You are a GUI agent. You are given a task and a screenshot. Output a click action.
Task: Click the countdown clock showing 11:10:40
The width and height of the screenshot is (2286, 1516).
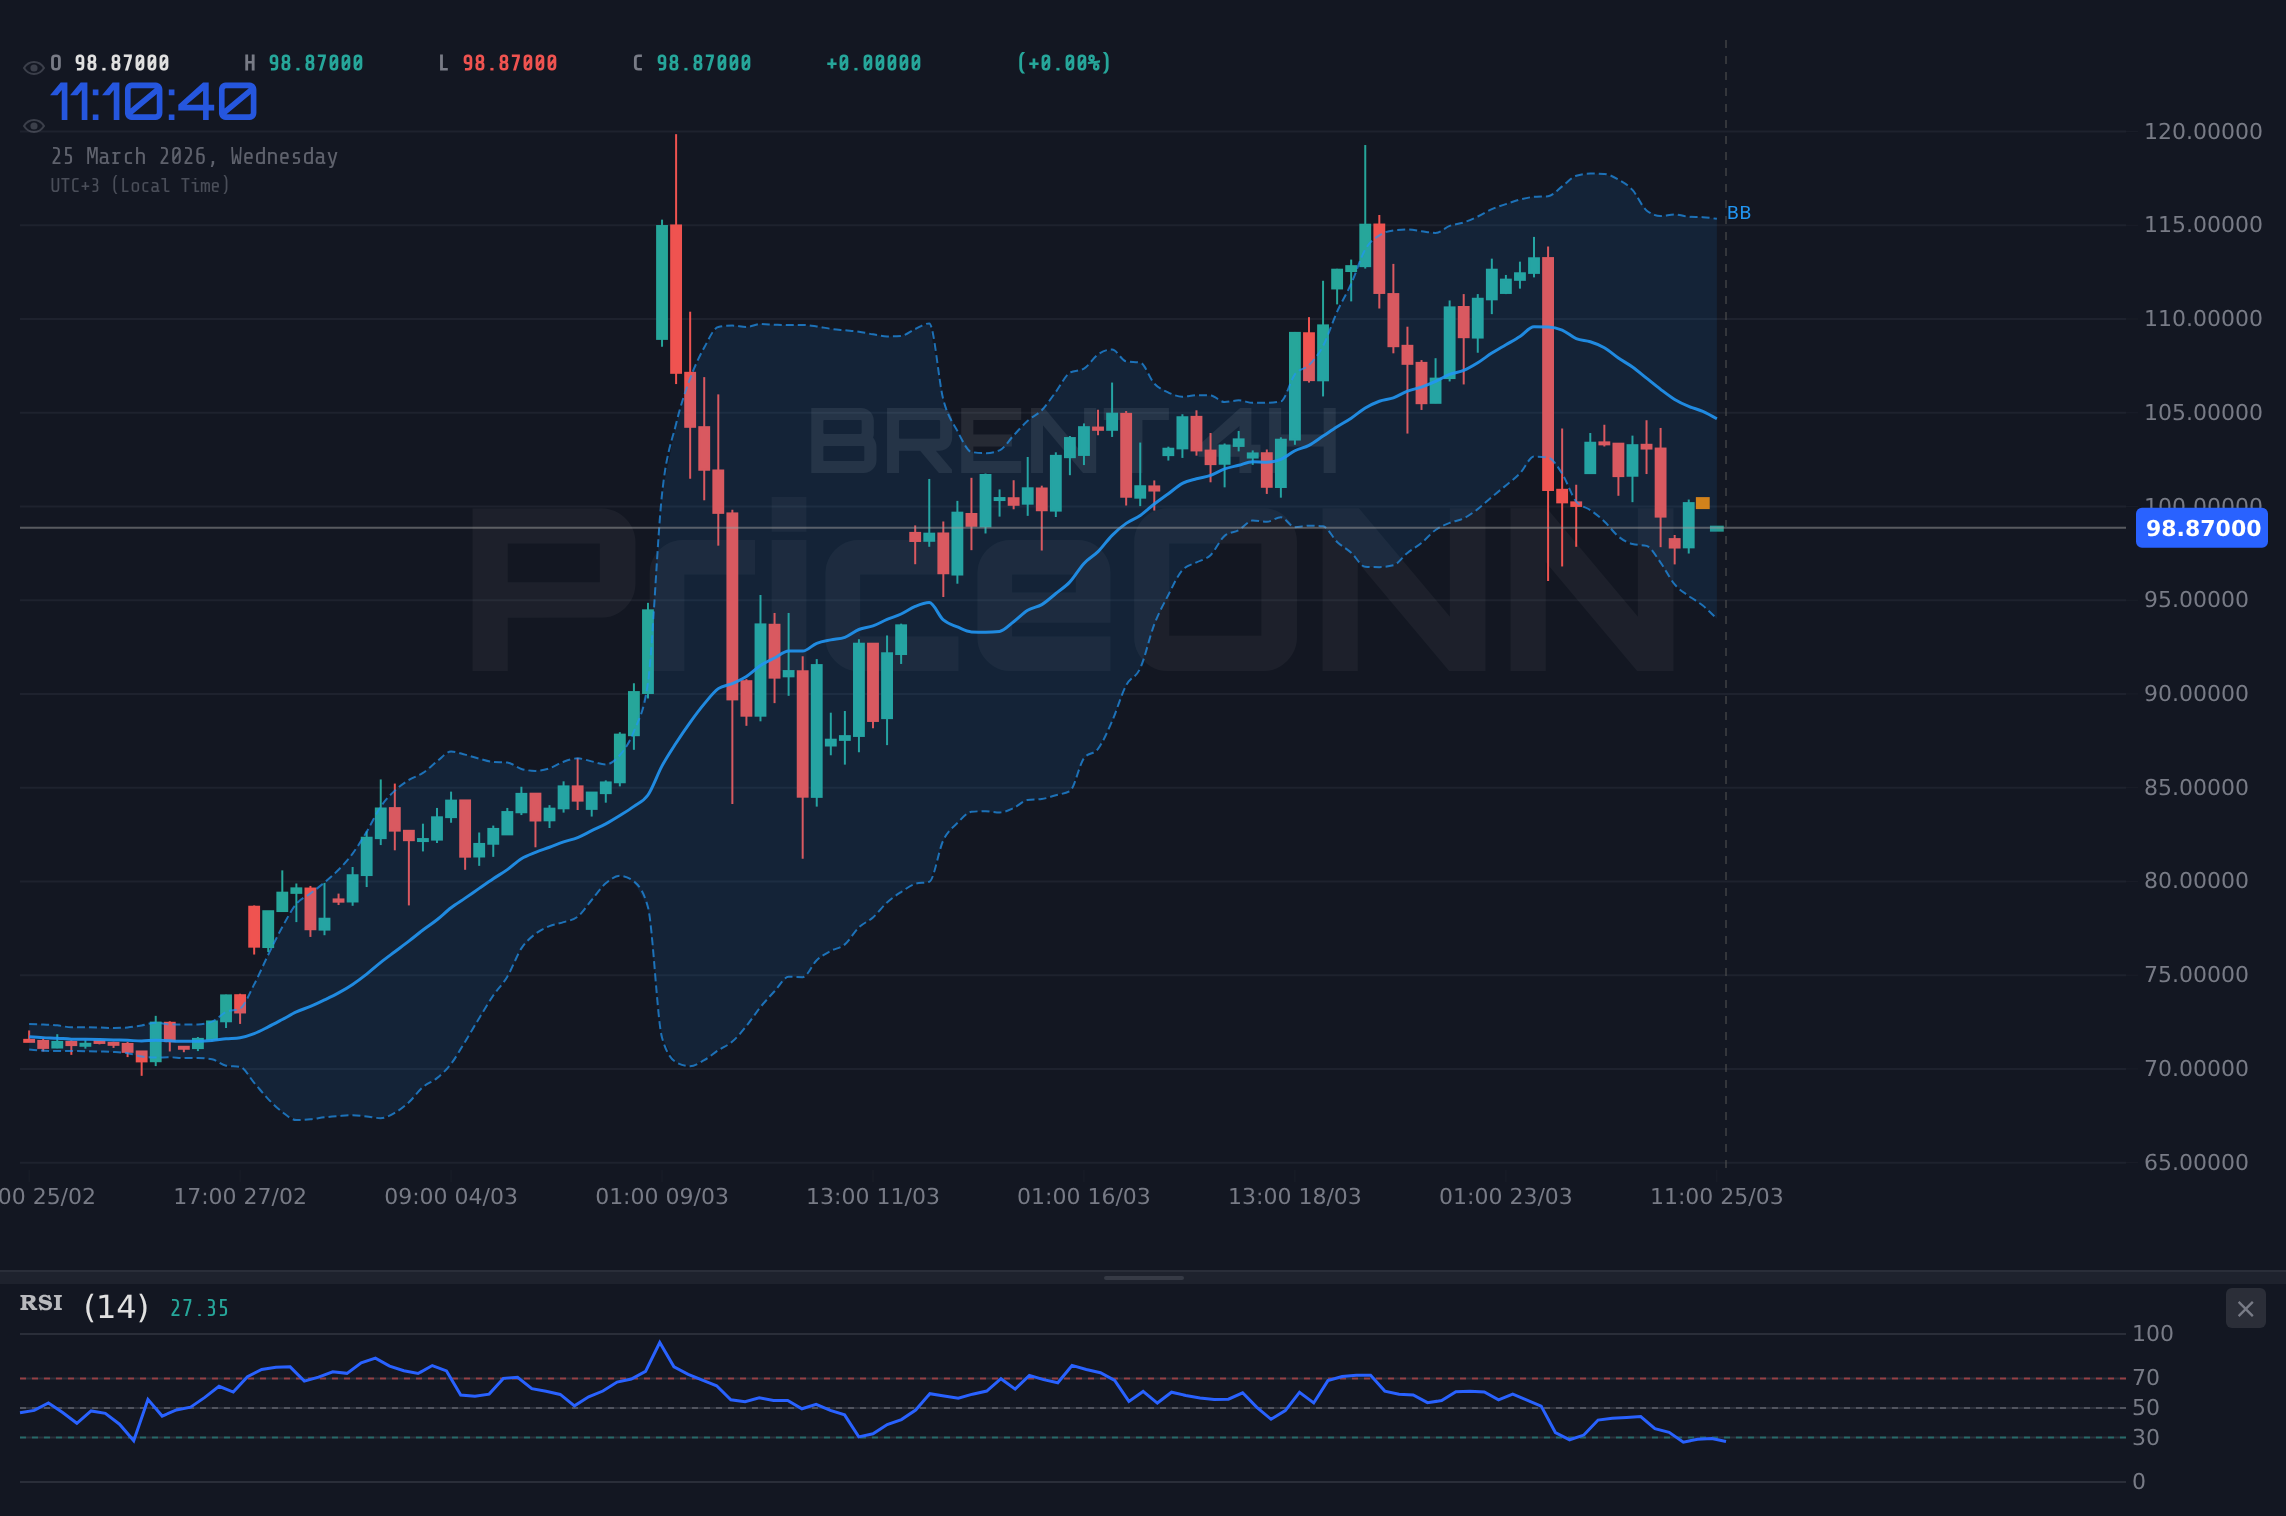pos(152,100)
